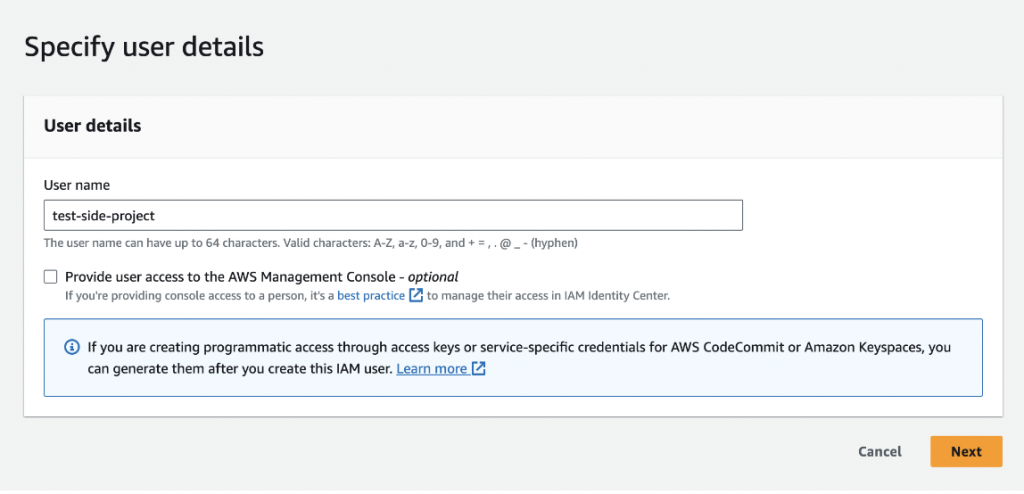Screen dimensions: 1024x494
Task: Click the valid characters hint text
Action: [x=310, y=243]
